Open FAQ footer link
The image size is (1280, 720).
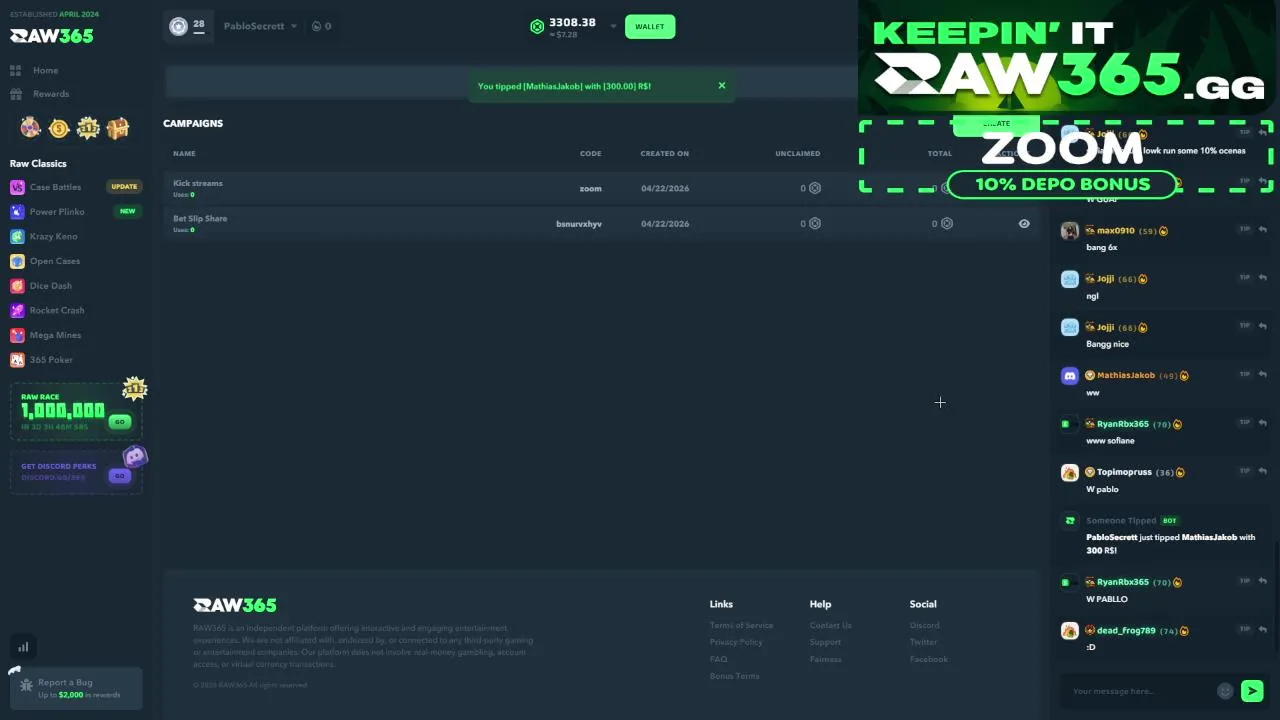click(x=718, y=659)
